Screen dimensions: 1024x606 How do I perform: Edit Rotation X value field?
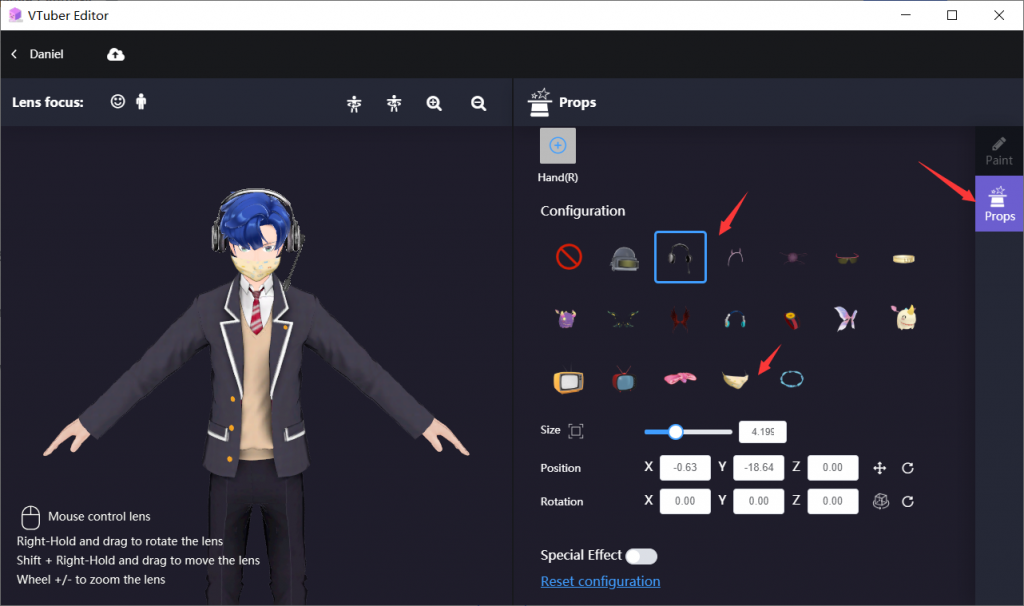(x=685, y=502)
